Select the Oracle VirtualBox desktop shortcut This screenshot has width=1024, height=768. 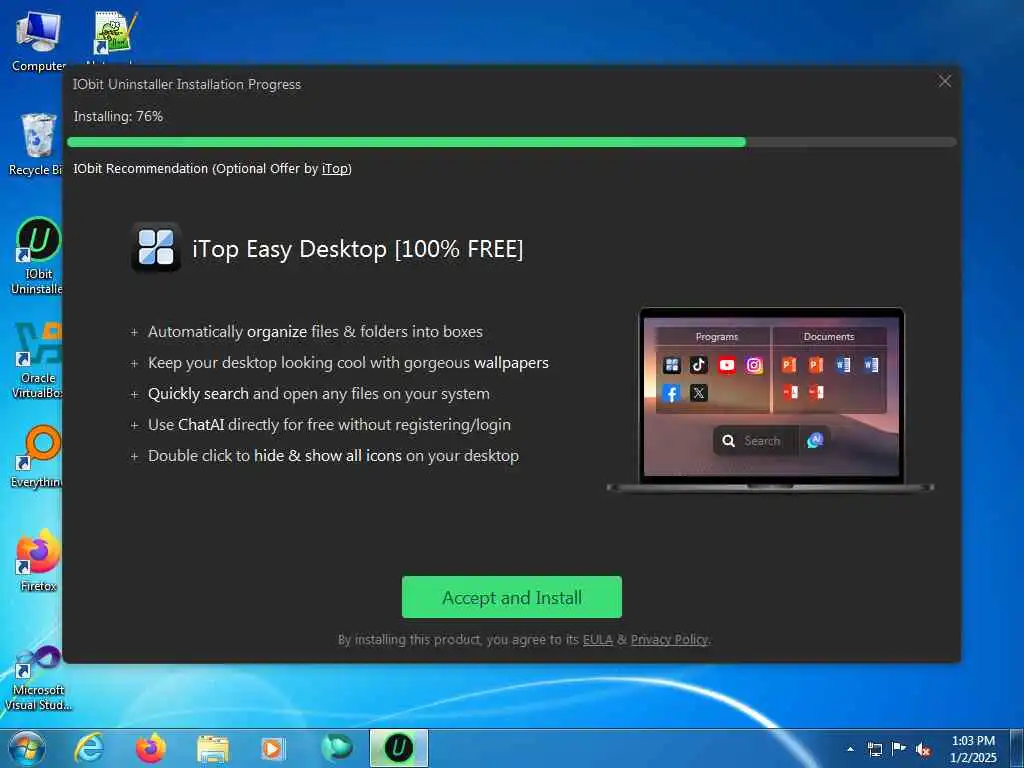(x=37, y=359)
